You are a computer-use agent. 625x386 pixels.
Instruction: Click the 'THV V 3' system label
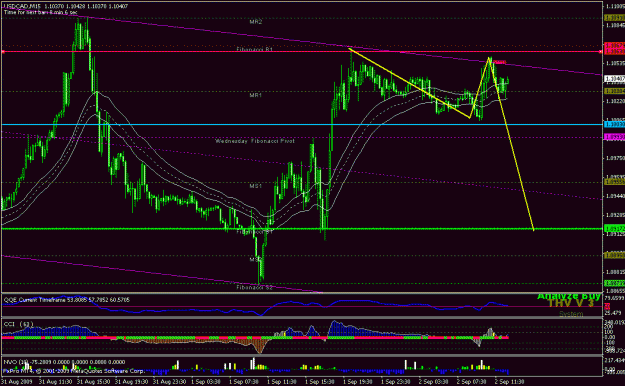pos(571,303)
